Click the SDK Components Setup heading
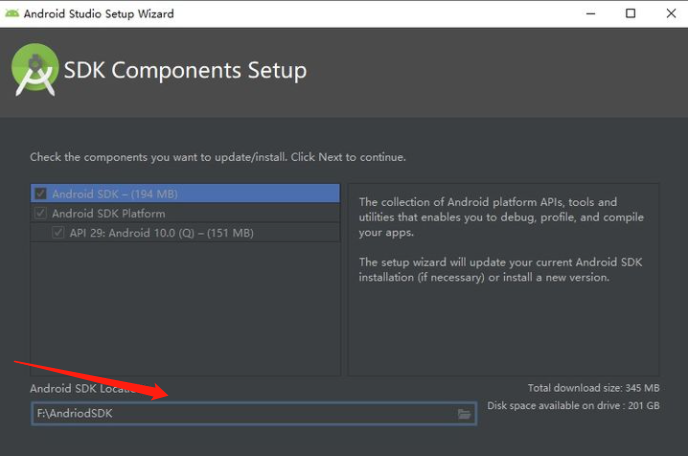This screenshot has height=456, width=688. point(185,71)
